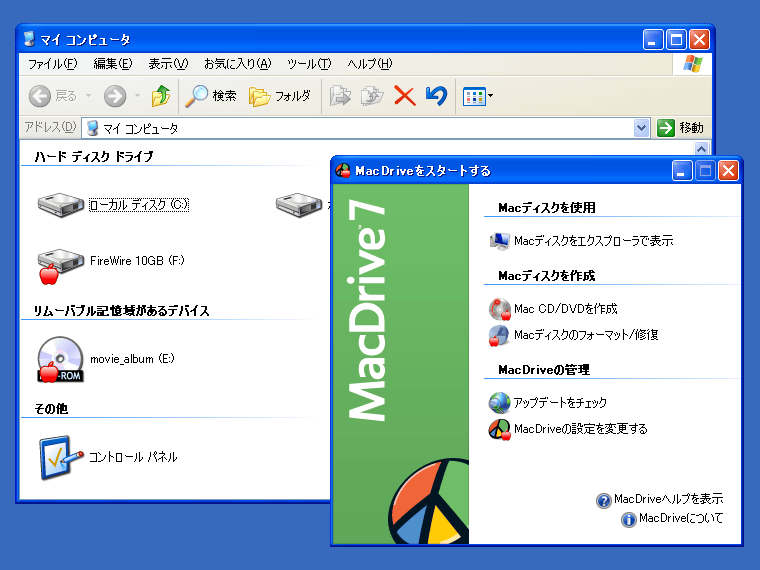This screenshot has width=760, height=570.
Task: Maximize the マイ コンピュータ window
Action: click(x=676, y=39)
